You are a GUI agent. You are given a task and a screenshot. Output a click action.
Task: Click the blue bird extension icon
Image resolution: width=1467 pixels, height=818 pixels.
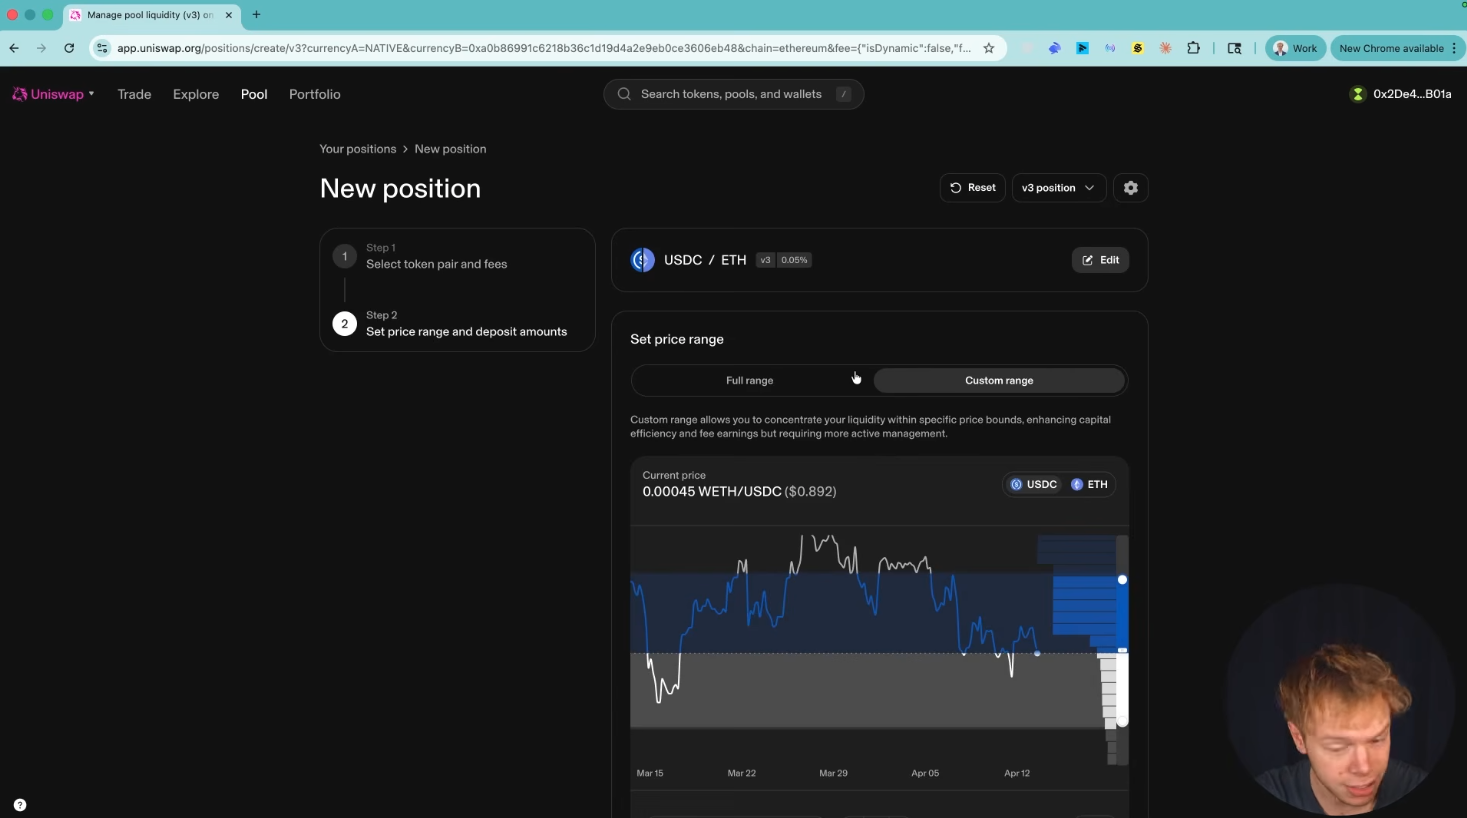tap(1054, 48)
